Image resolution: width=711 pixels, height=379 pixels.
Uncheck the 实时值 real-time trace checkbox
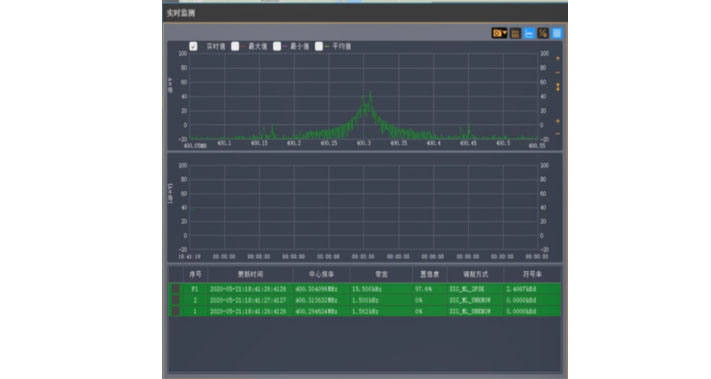tap(193, 46)
